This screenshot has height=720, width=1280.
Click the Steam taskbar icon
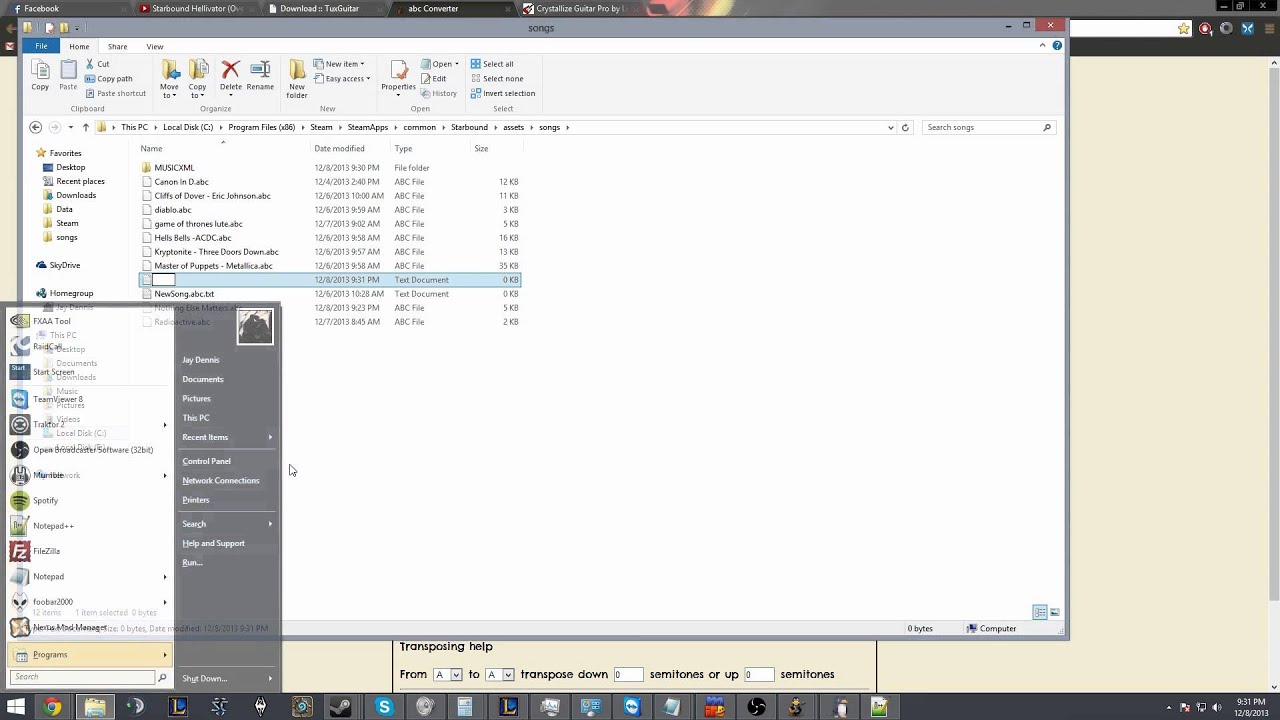[x=341, y=707]
